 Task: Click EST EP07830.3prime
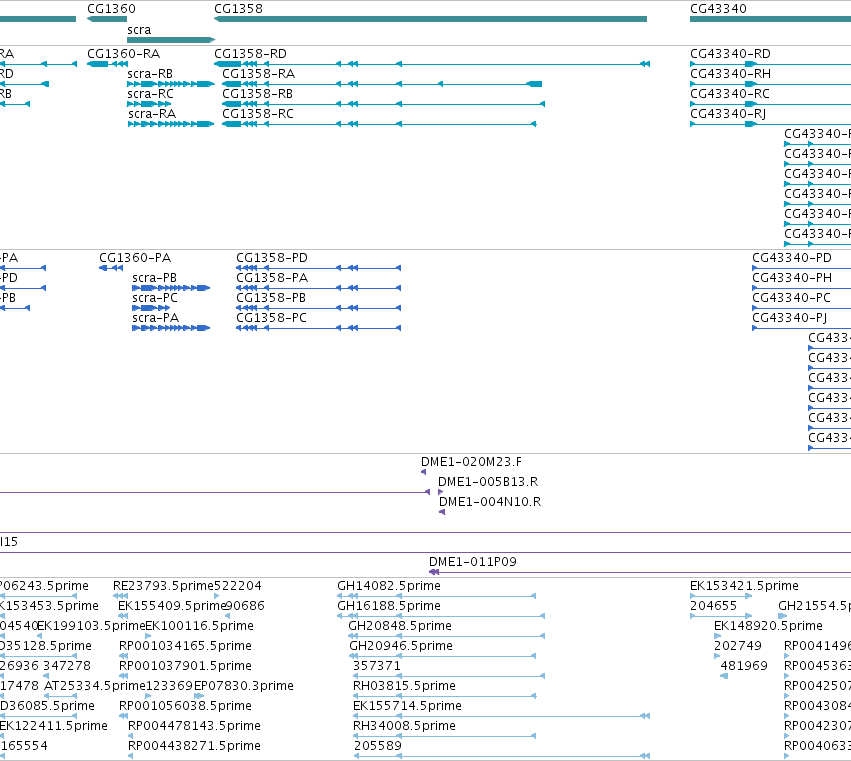[244, 686]
